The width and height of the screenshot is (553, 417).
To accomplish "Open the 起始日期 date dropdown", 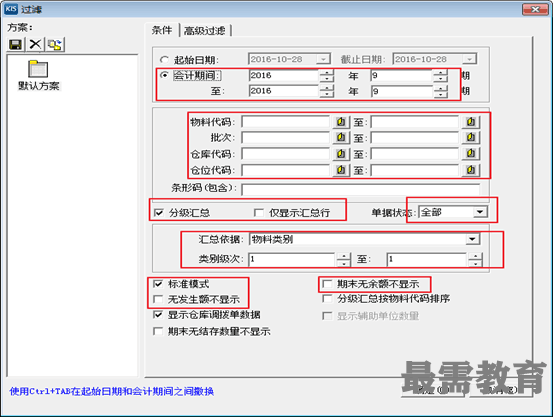I will [323, 59].
